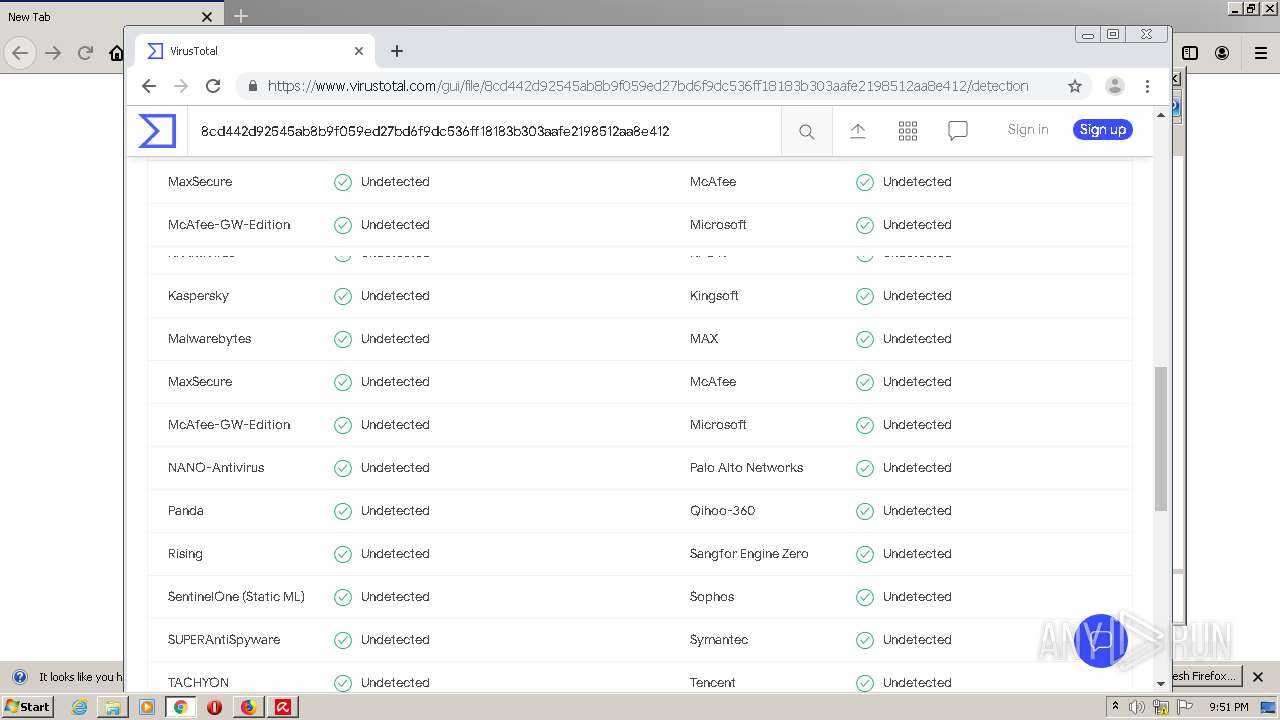
Task: Open the Chrome profile avatar icon
Action: coord(1114,86)
